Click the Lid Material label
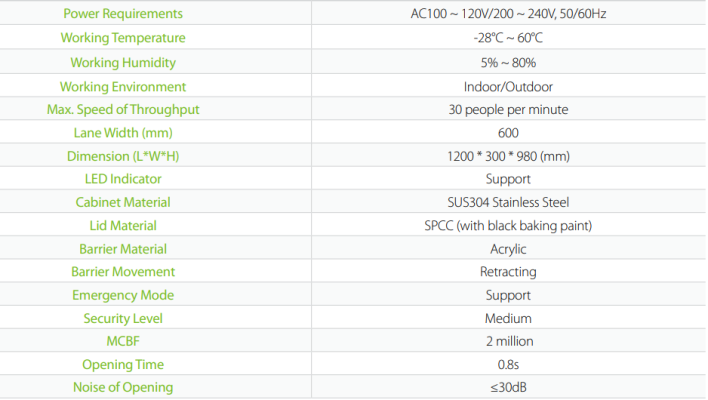Image resolution: width=708 pixels, height=400 pixels. (123, 225)
